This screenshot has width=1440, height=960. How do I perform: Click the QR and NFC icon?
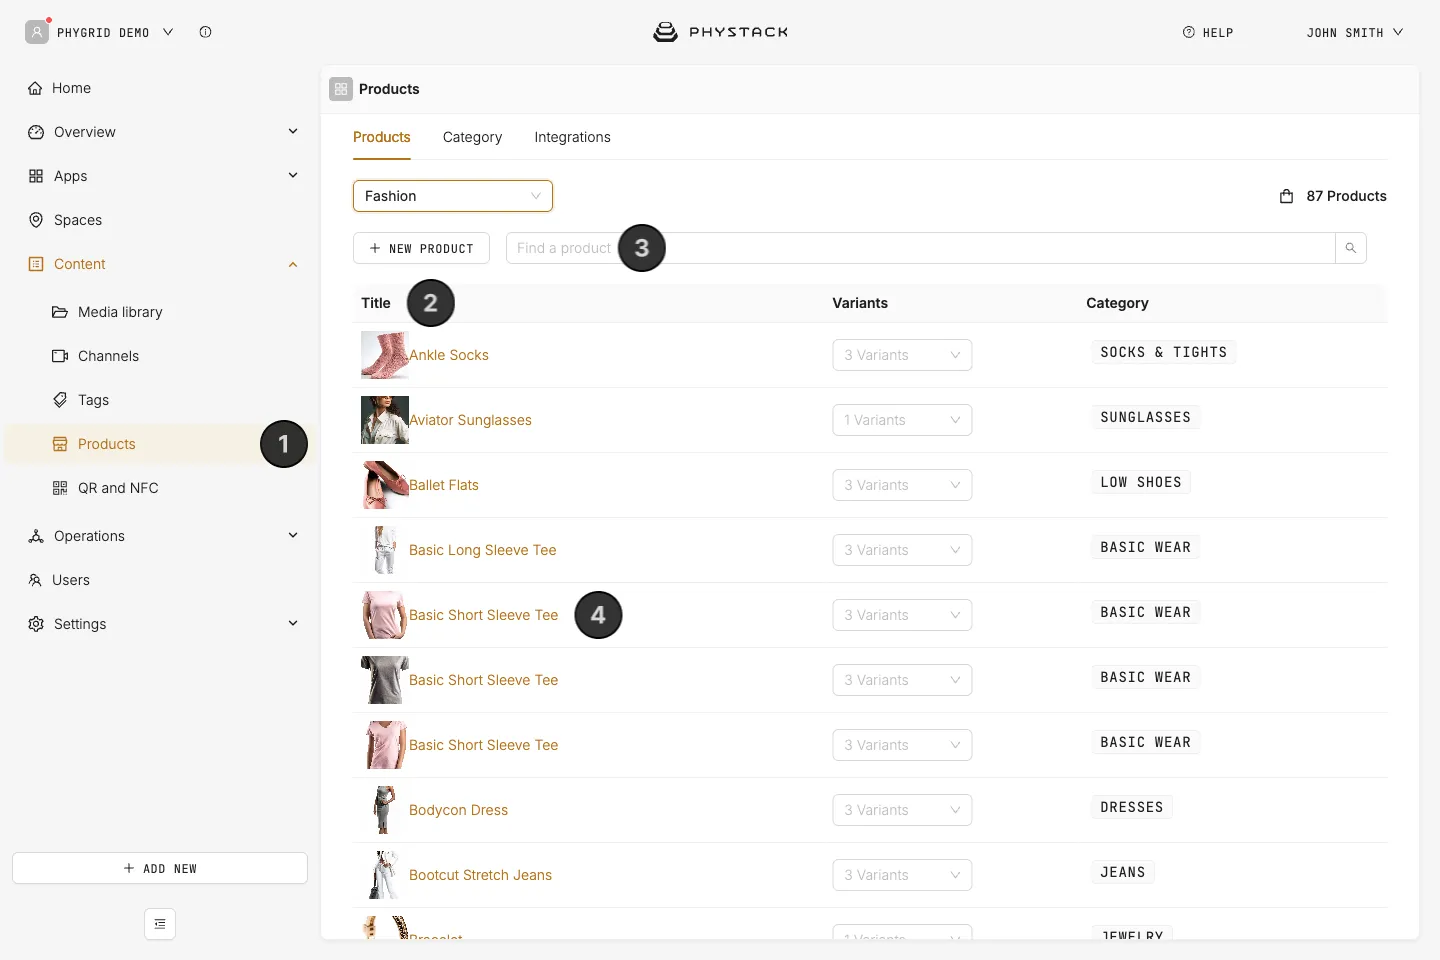(x=60, y=488)
